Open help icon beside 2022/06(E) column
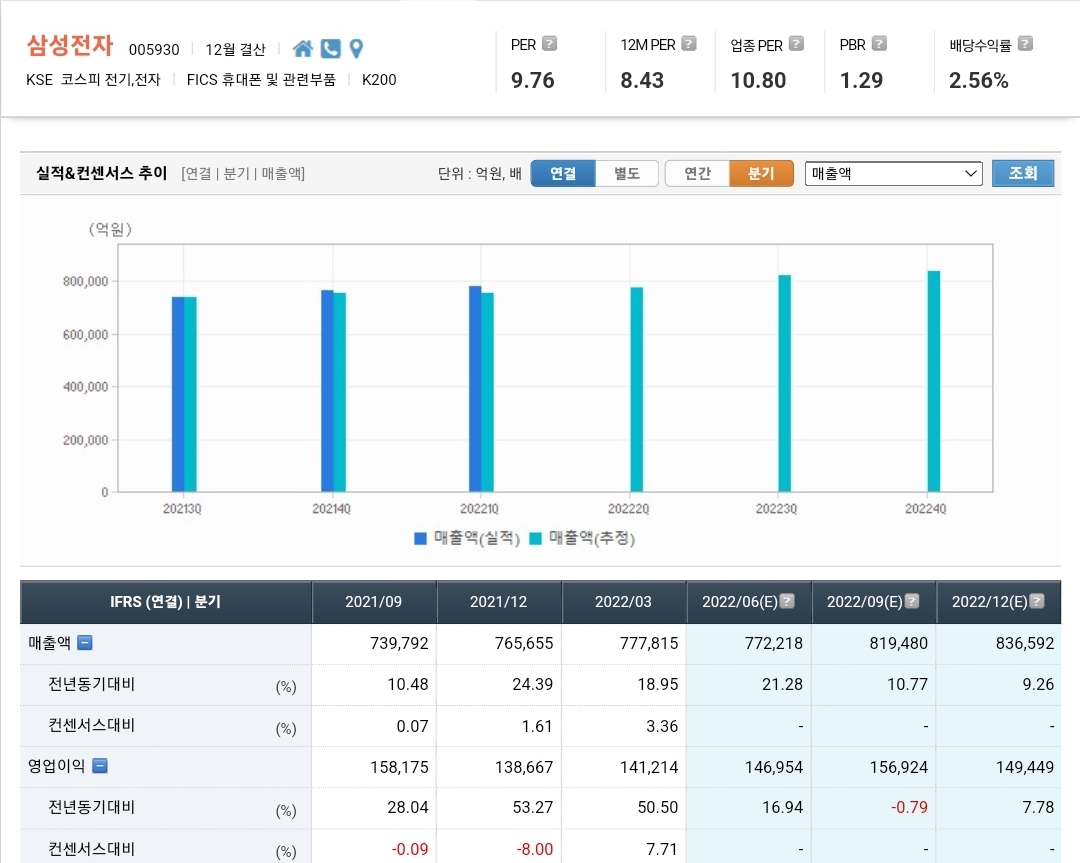This screenshot has height=863, width=1080. point(787,601)
